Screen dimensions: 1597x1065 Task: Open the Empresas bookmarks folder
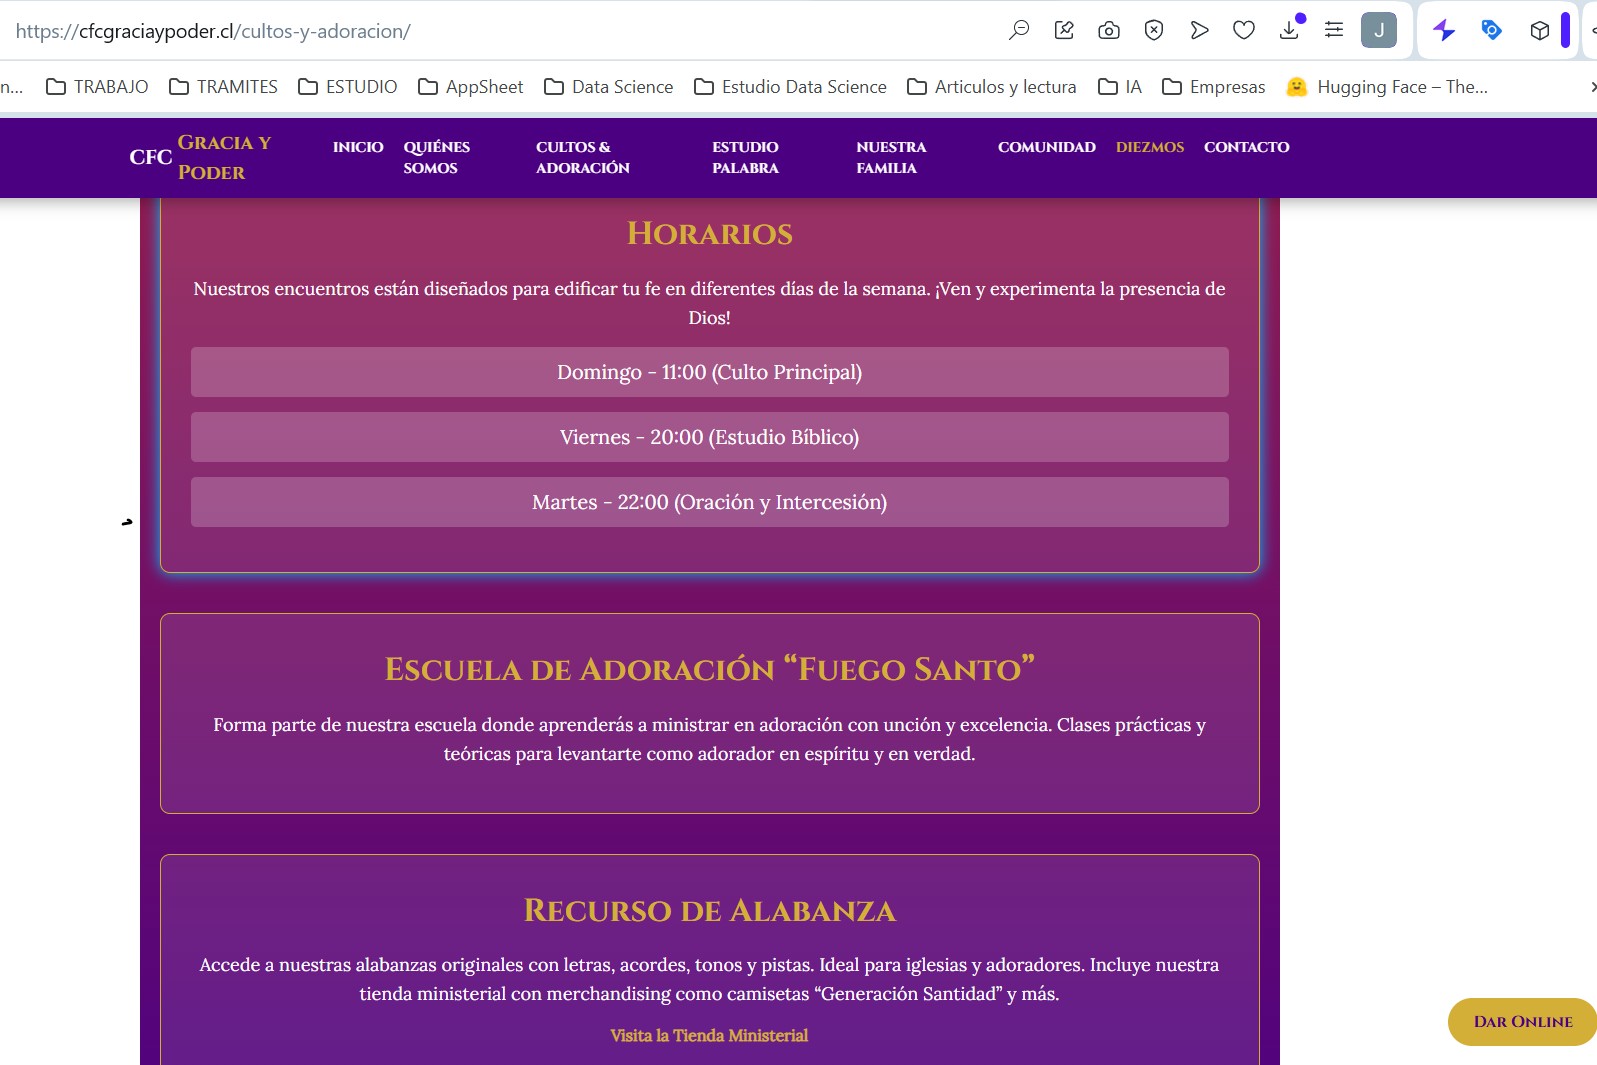click(1213, 87)
